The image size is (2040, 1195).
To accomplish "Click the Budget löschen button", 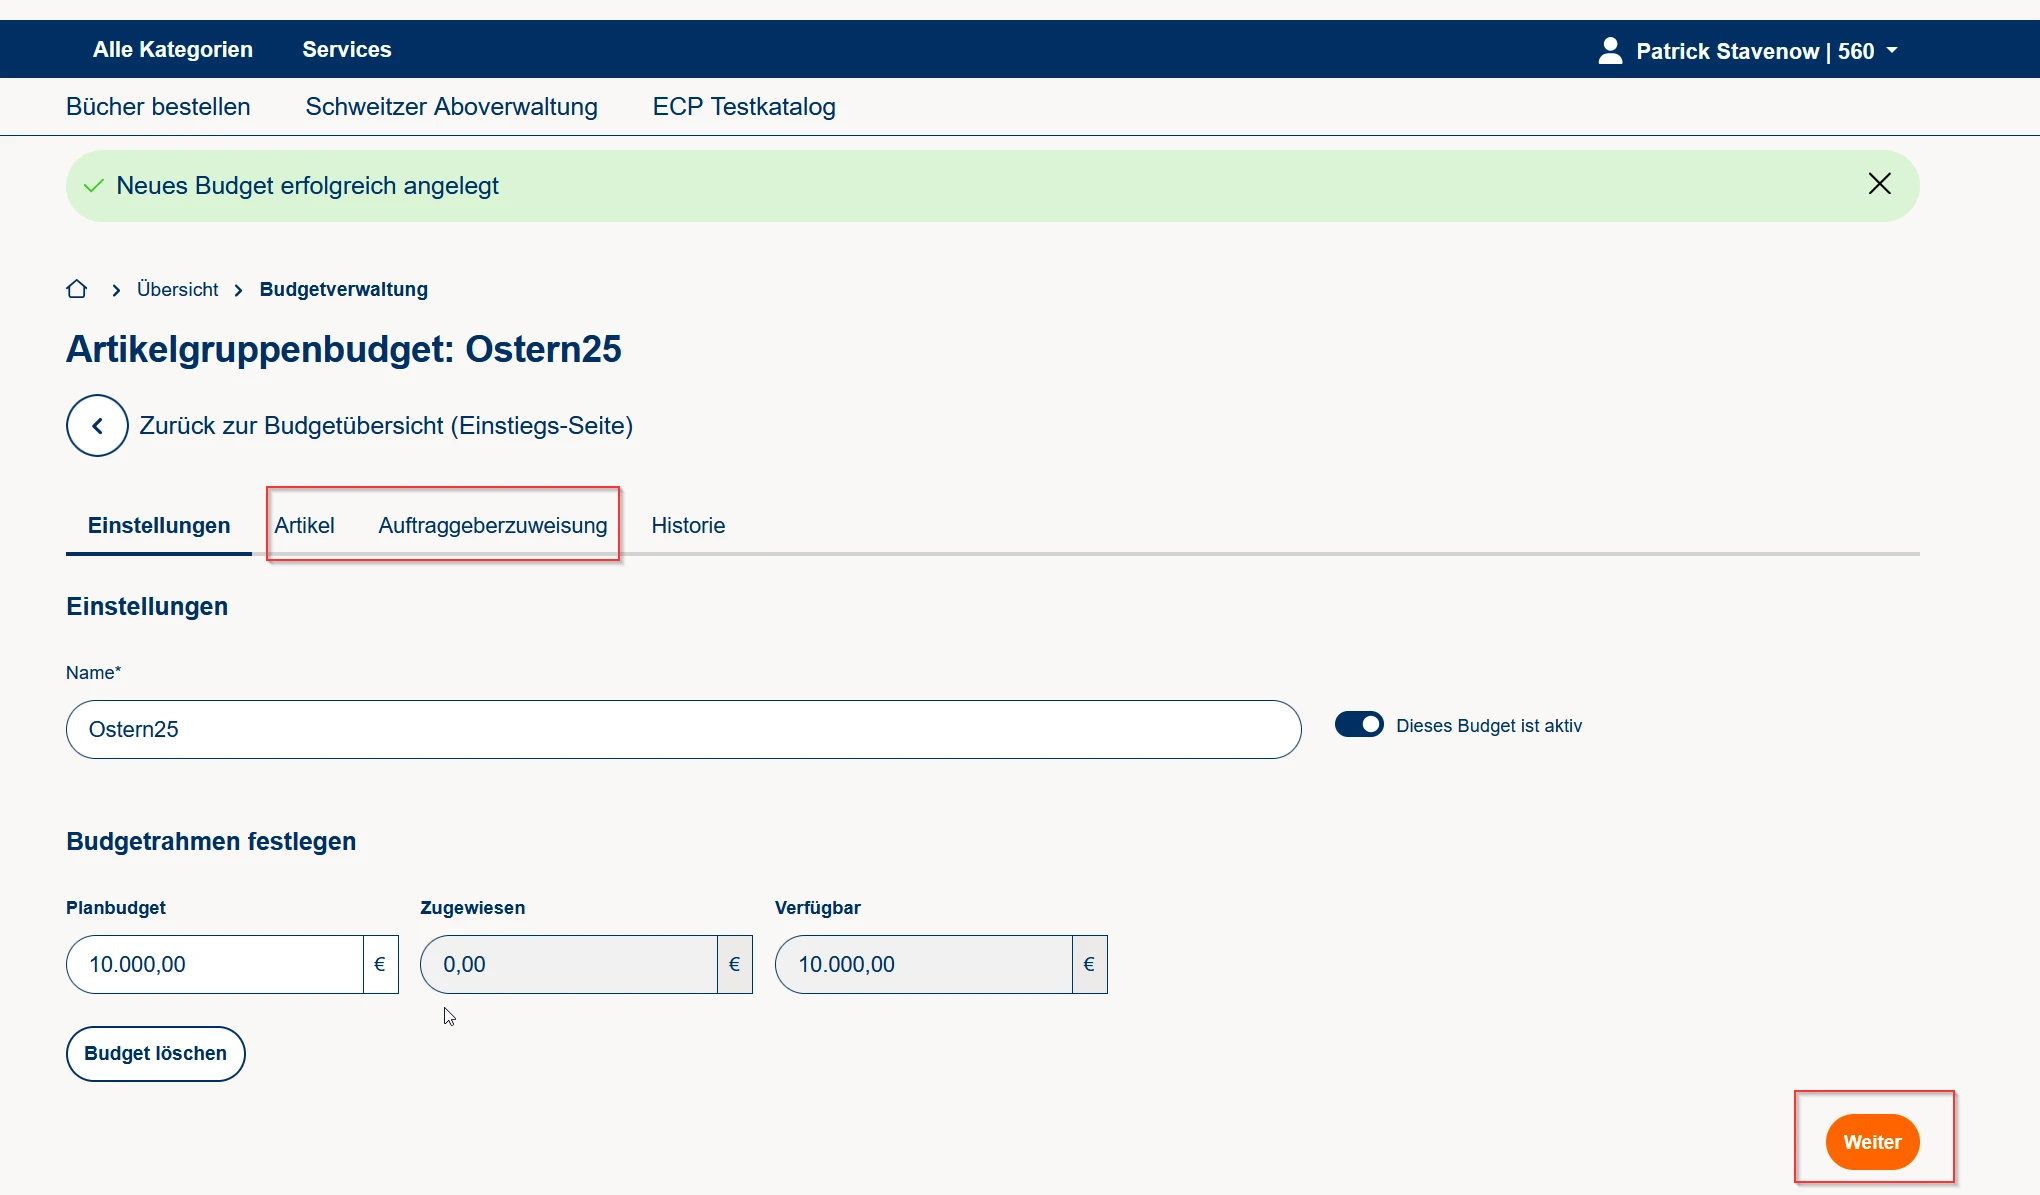I will coord(156,1054).
